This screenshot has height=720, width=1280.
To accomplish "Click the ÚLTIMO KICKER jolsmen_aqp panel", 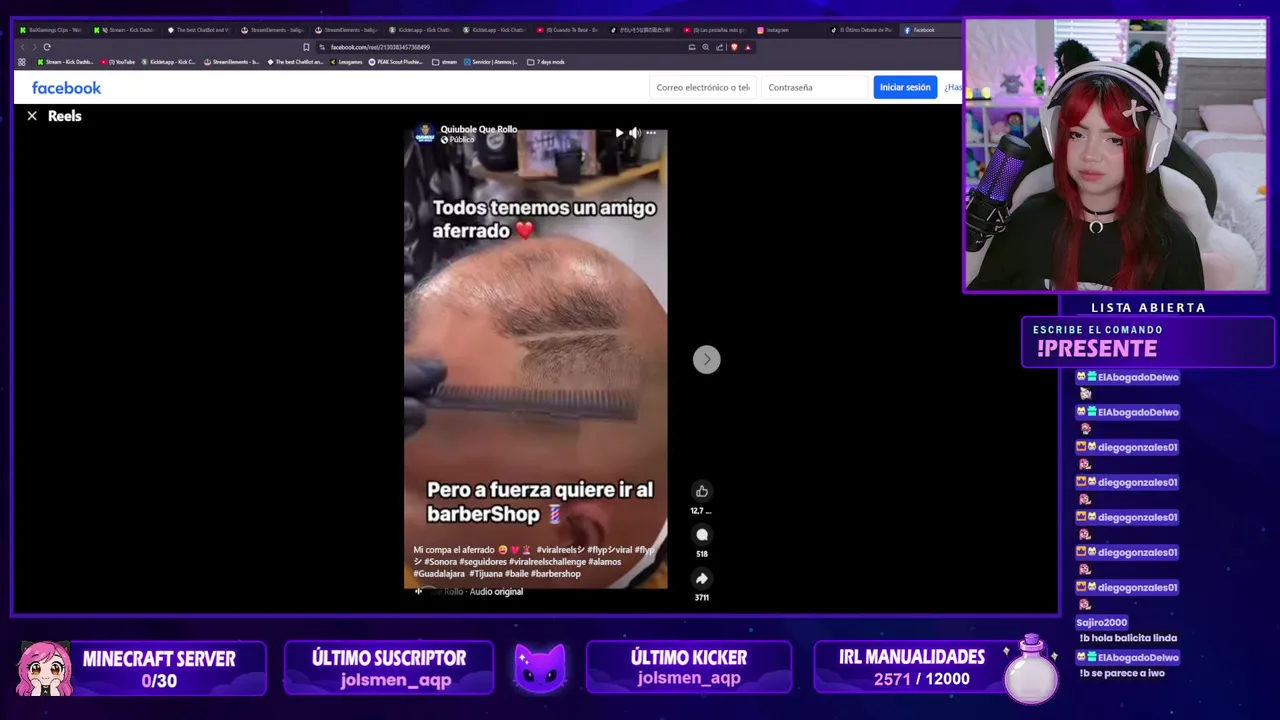I will click(x=689, y=668).
